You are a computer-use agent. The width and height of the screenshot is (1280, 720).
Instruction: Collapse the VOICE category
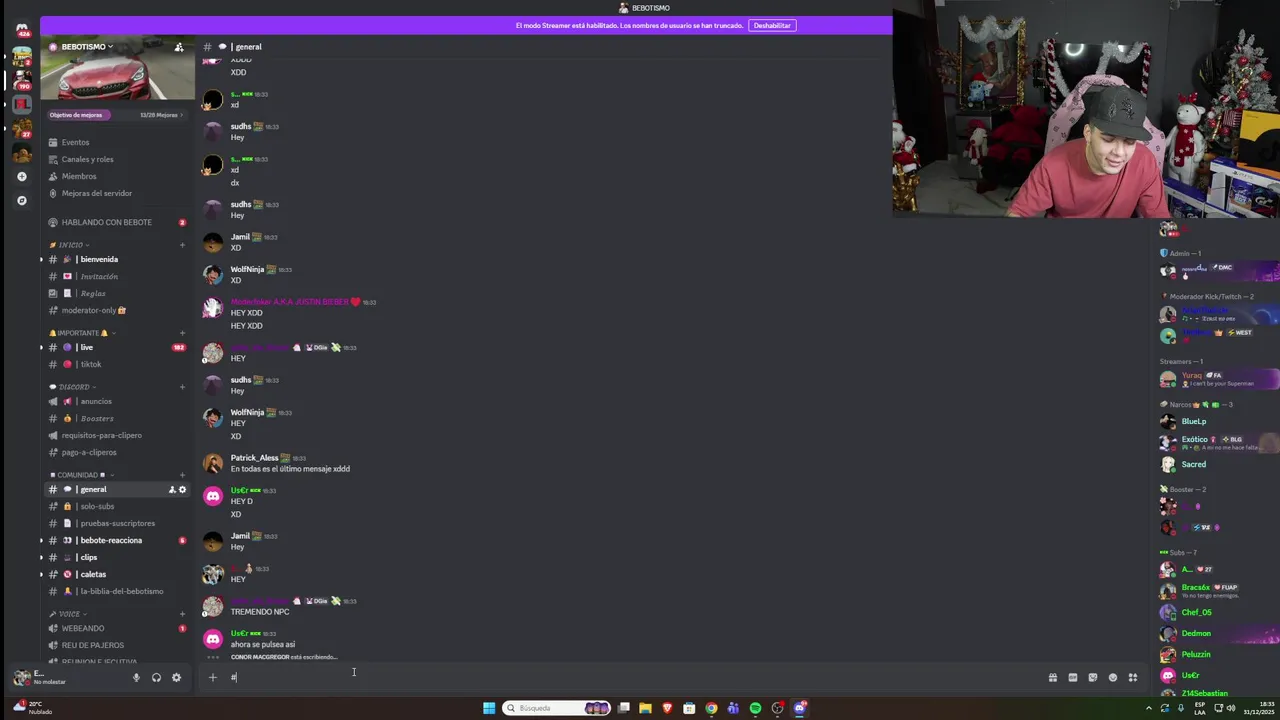click(x=68, y=614)
